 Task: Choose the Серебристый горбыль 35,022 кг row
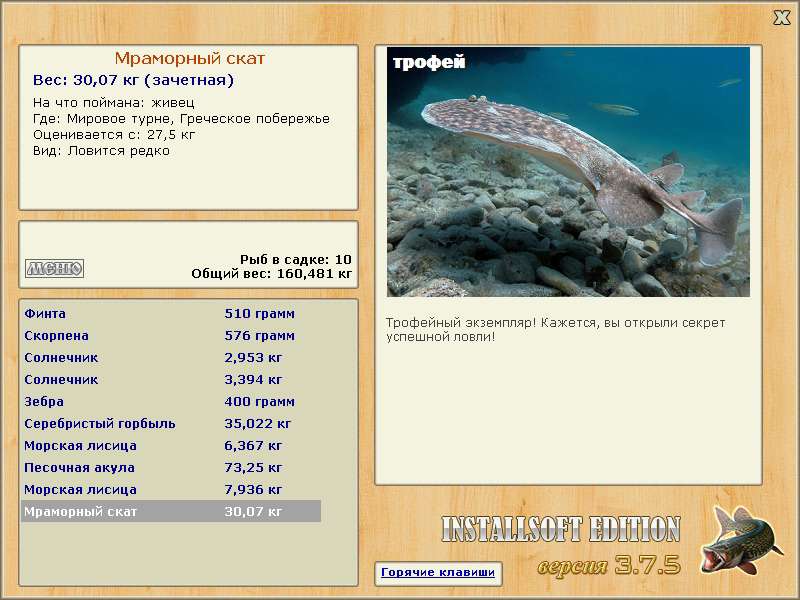[171, 423]
